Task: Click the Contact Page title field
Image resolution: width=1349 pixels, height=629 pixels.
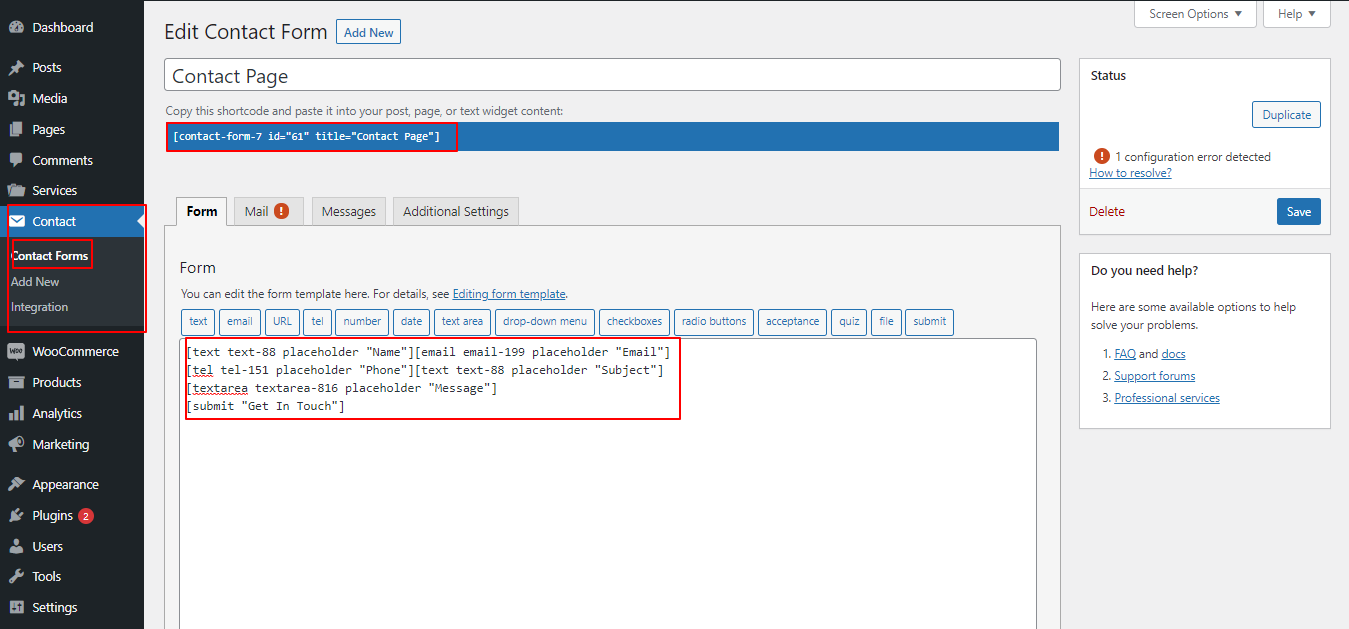Action: coord(612,76)
